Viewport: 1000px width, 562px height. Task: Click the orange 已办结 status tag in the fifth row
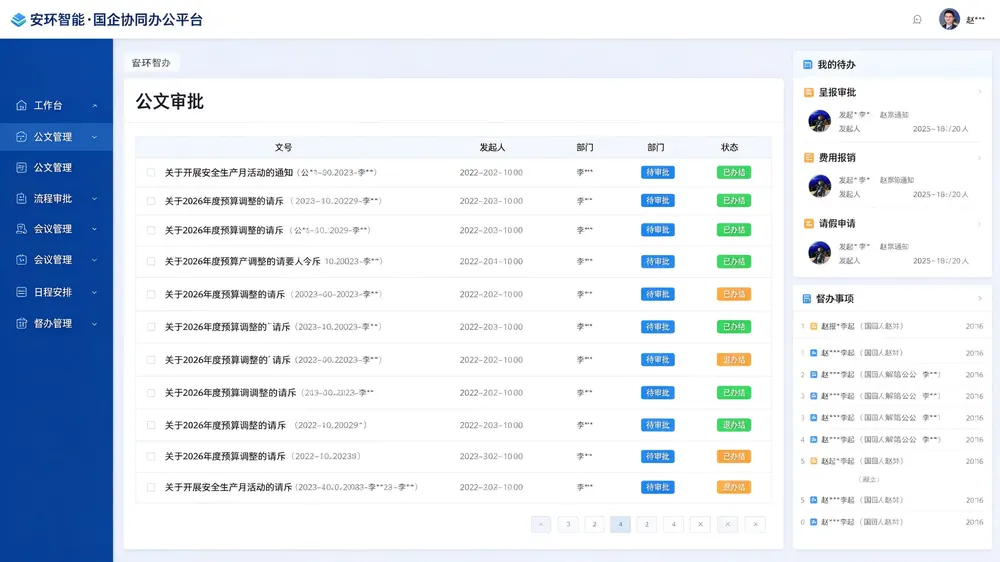(x=733, y=294)
